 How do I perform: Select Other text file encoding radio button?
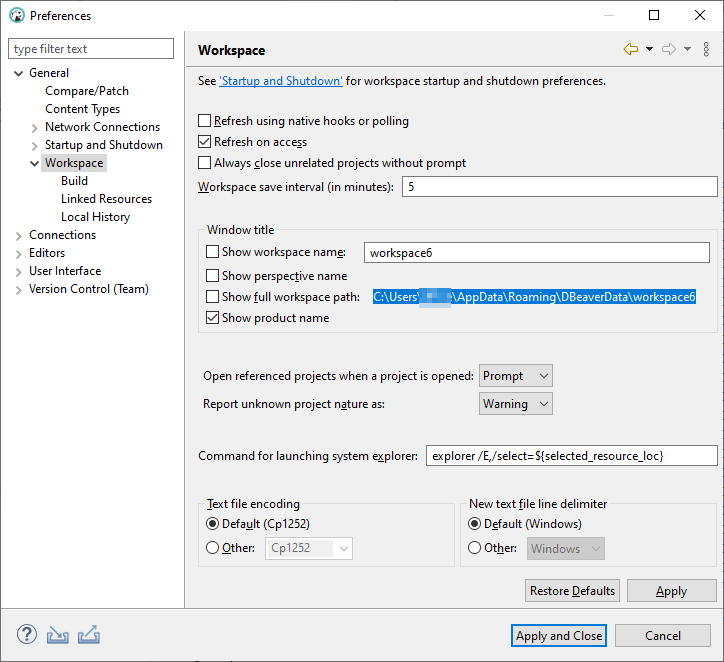(212, 548)
